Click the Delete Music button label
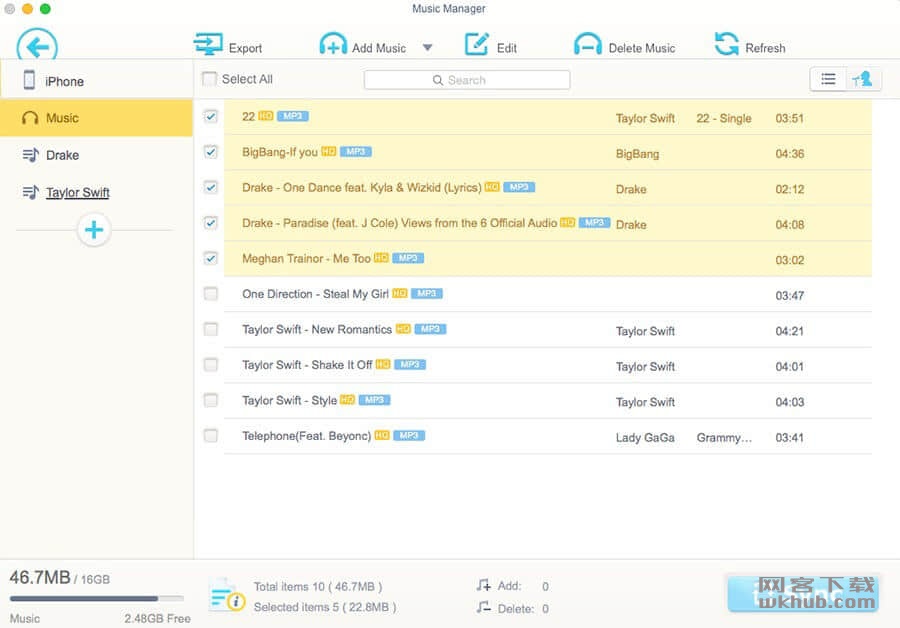 pyautogui.click(x=642, y=48)
